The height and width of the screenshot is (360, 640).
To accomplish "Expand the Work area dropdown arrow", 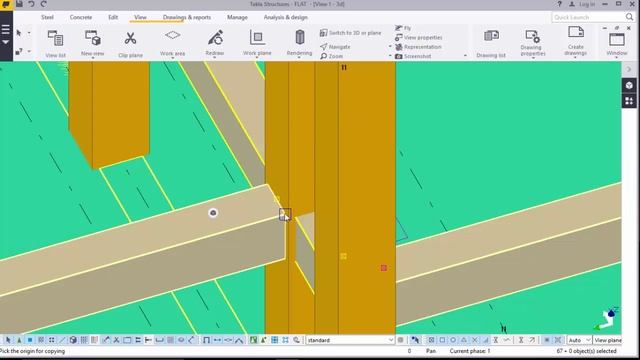I will [x=172, y=58].
